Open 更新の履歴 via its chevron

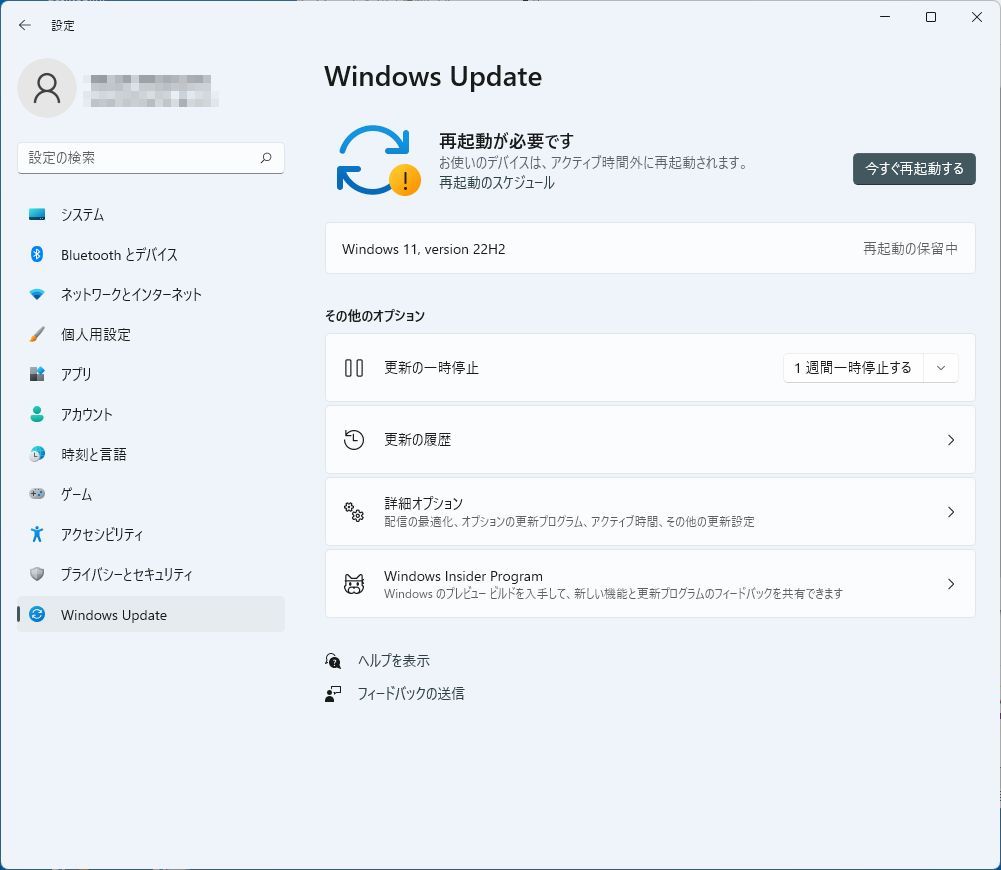click(x=950, y=439)
